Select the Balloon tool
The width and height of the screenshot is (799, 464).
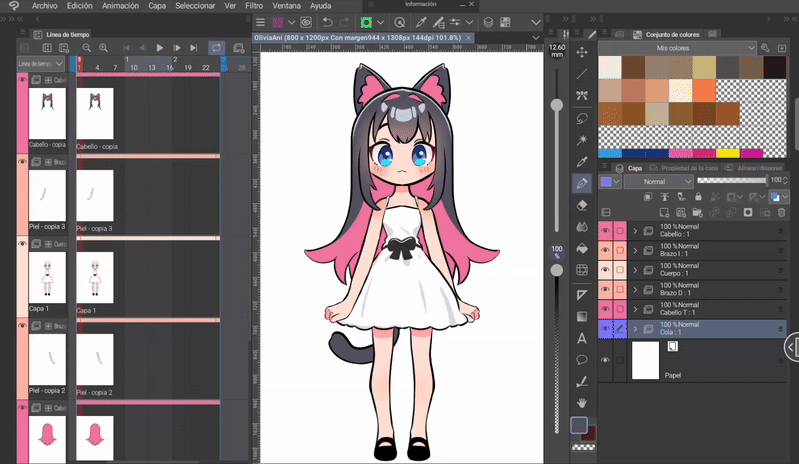click(x=582, y=360)
